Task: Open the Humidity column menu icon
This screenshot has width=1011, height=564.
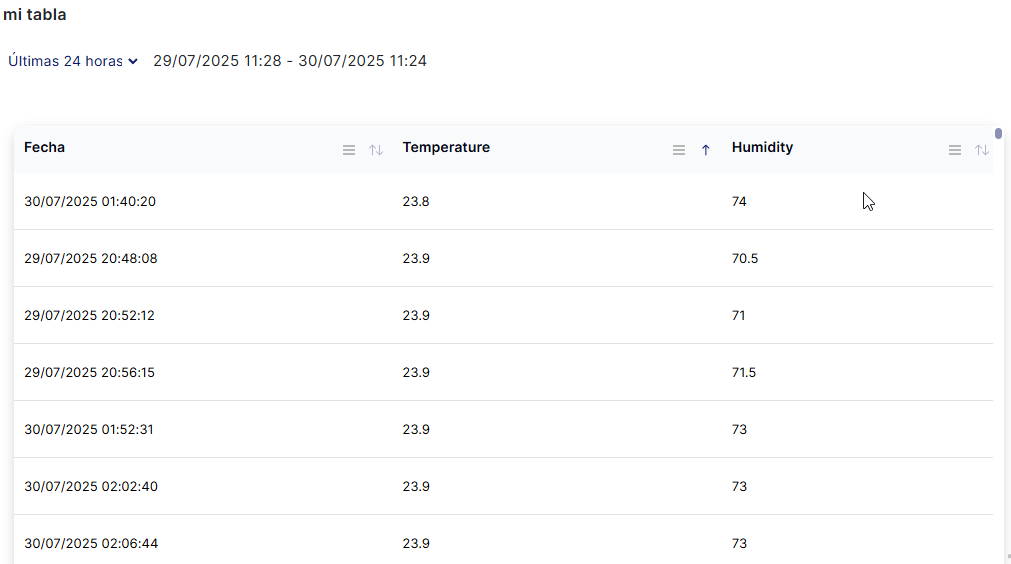Action: (x=955, y=150)
